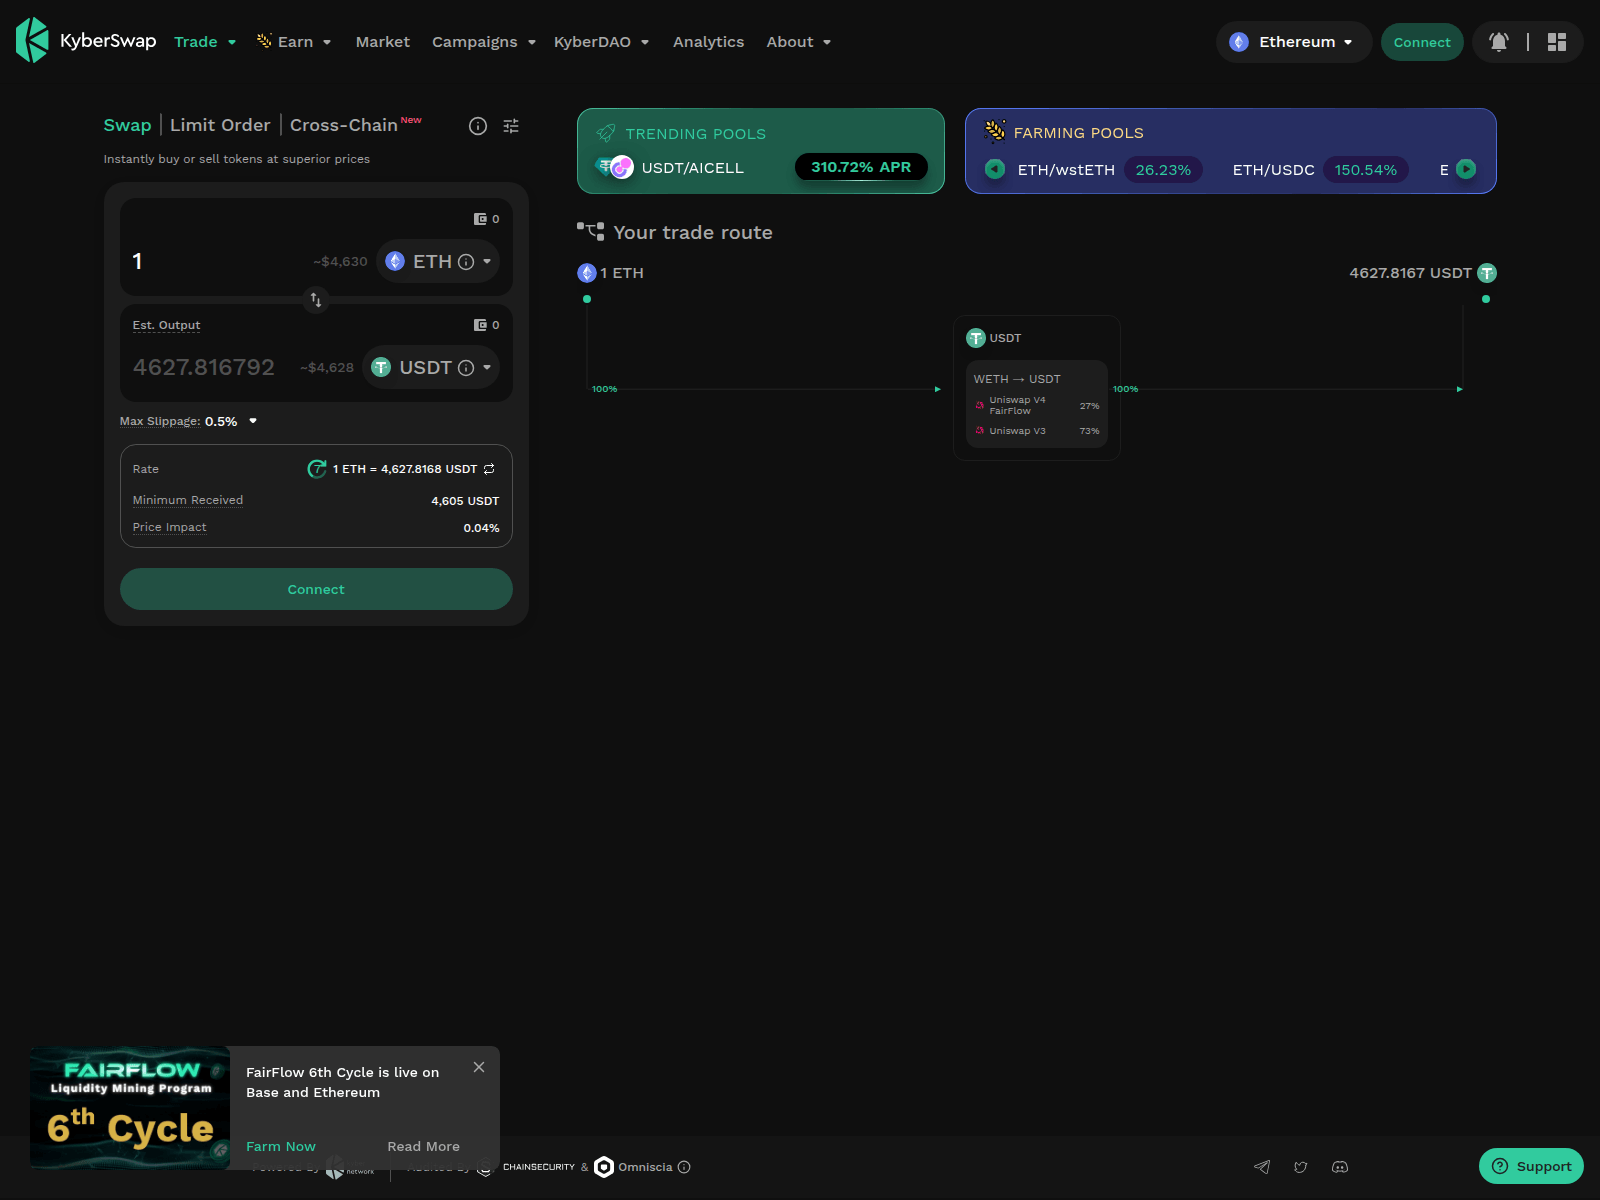Click the 310.72% APR badge
The width and height of the screenshot is (1600, 1200).
(861, 167)
